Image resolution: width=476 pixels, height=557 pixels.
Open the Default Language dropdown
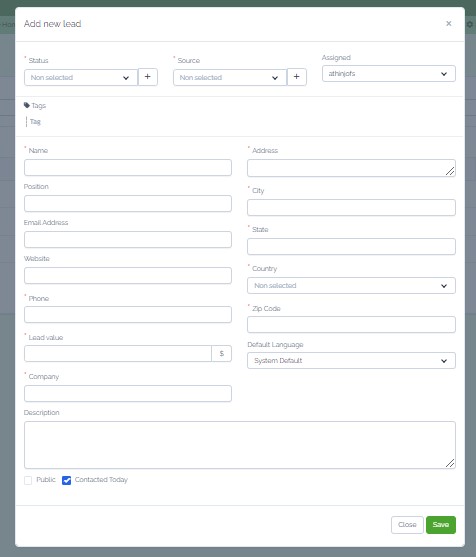[351, 361]
